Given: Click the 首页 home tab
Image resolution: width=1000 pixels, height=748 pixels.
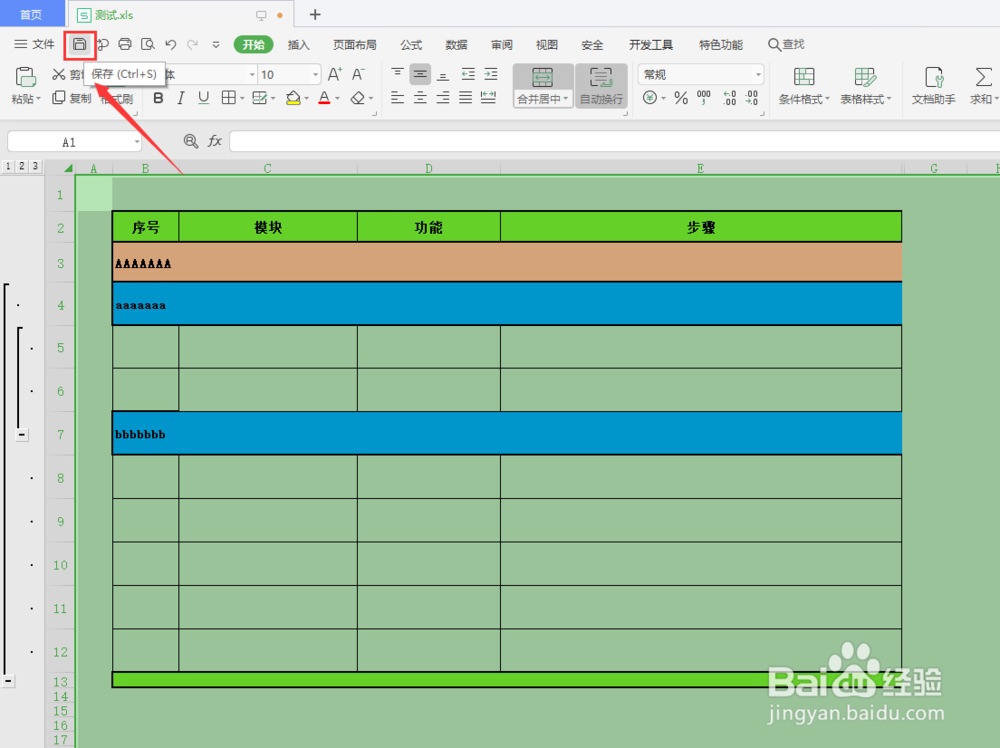Looking at the screenshot, I should click(x=31, y=14).
